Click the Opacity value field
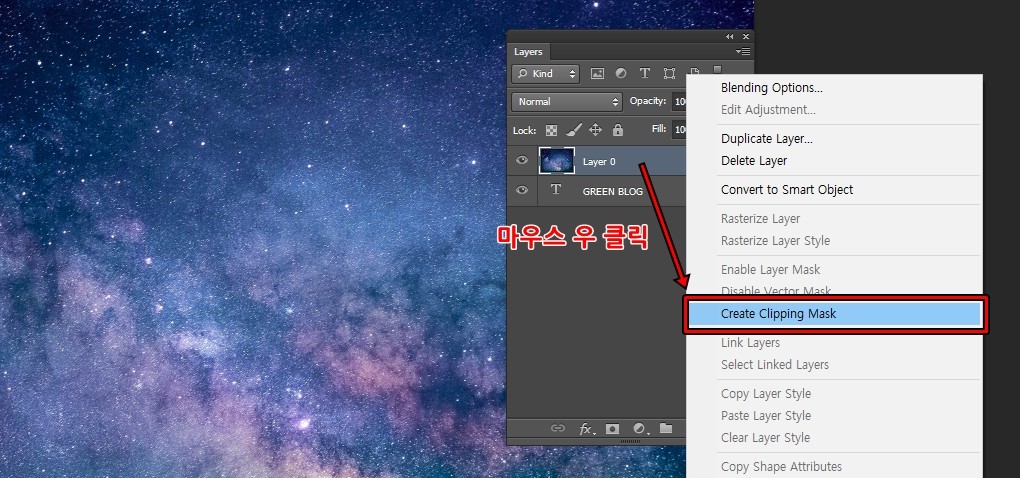The image size is (1020, 478). (680, 101)
